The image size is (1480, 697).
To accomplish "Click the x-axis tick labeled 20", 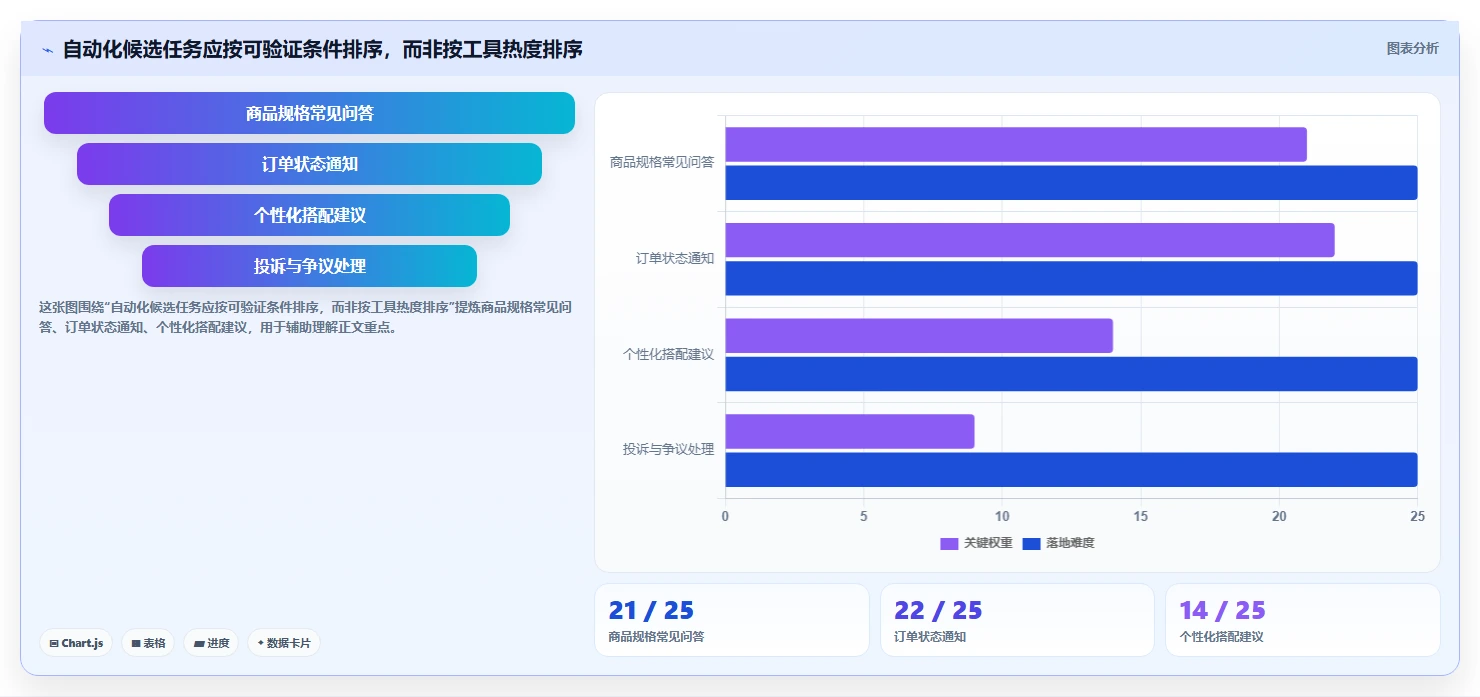I will pyautogui.click(x=1279, y=516).
